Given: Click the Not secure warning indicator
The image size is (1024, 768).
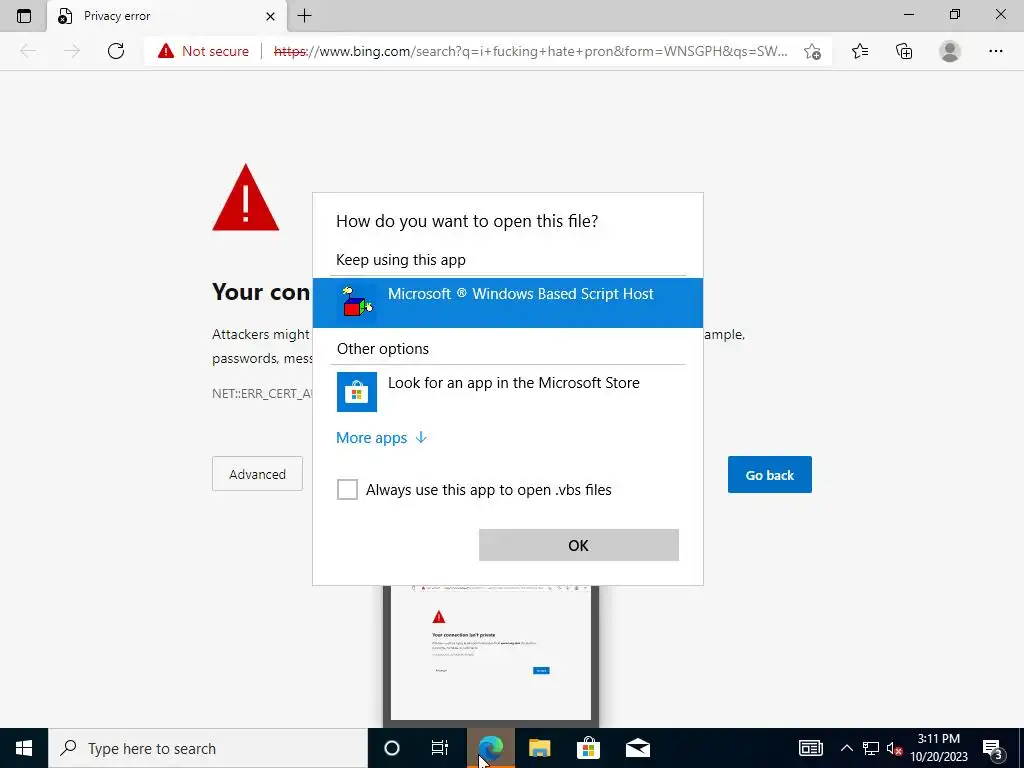Looking at the screenshot, I should tap(203, 51).
